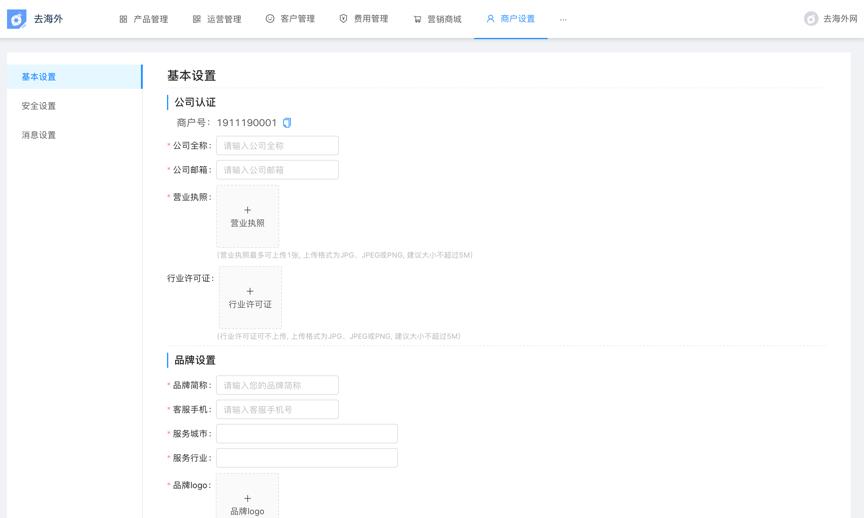
Task: Click the 去海外 logo icon
Action: coord(17,19)
